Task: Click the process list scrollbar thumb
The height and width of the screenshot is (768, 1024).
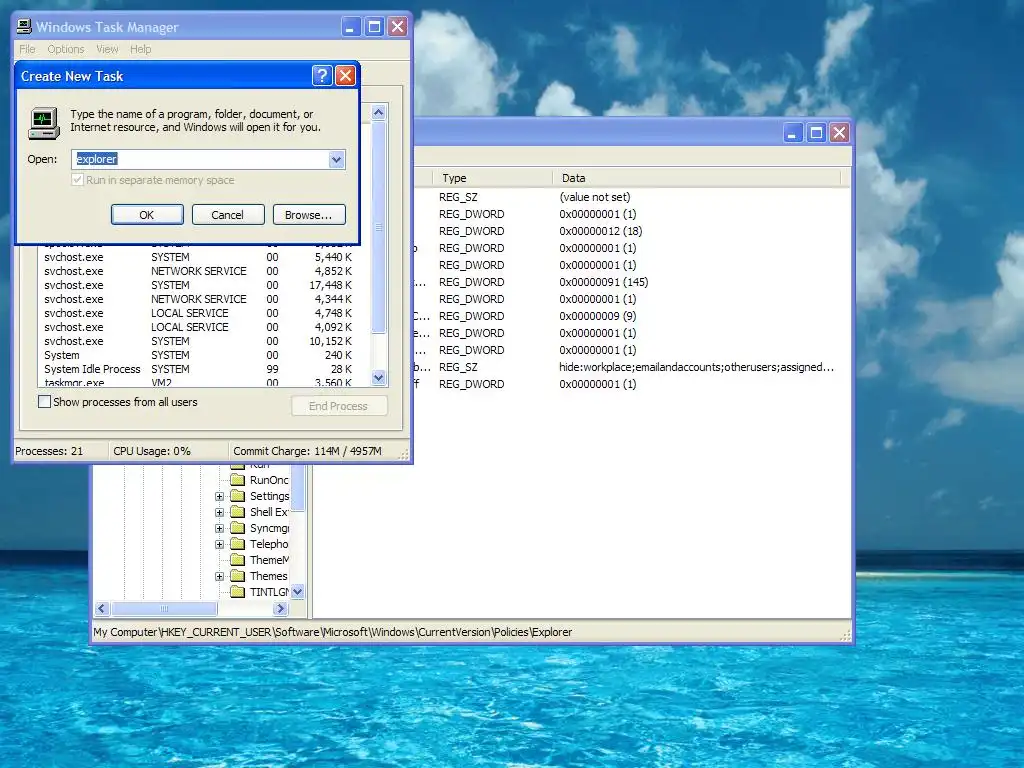Action: tap(379, 227)
